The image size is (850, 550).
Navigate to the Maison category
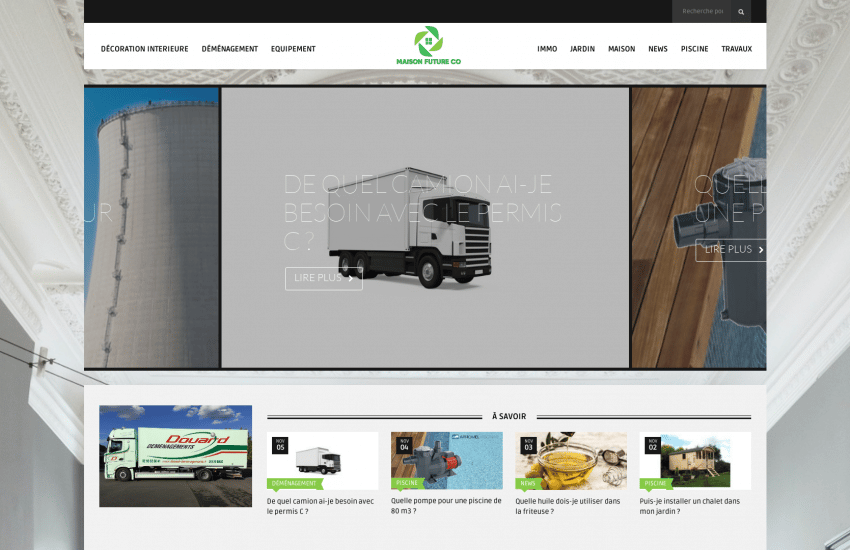coord(621,49)
